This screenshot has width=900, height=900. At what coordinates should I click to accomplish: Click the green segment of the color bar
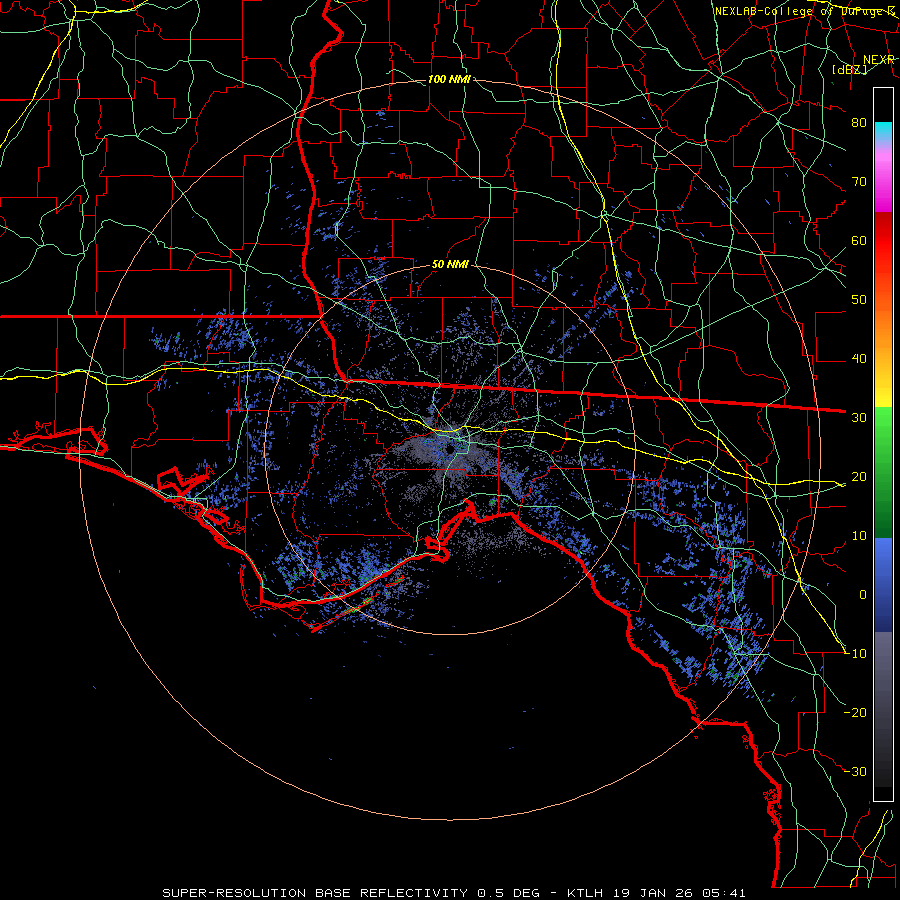(883, 472)
